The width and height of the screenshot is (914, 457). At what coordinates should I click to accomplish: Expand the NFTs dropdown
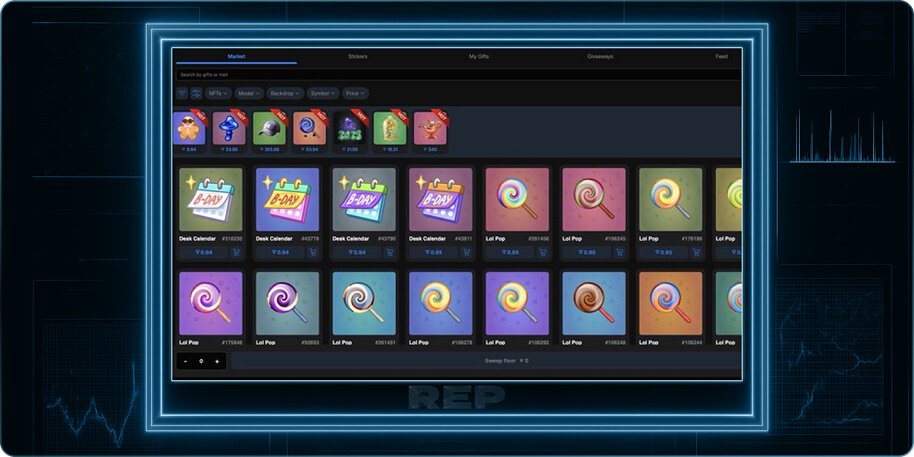coord(218,93)
